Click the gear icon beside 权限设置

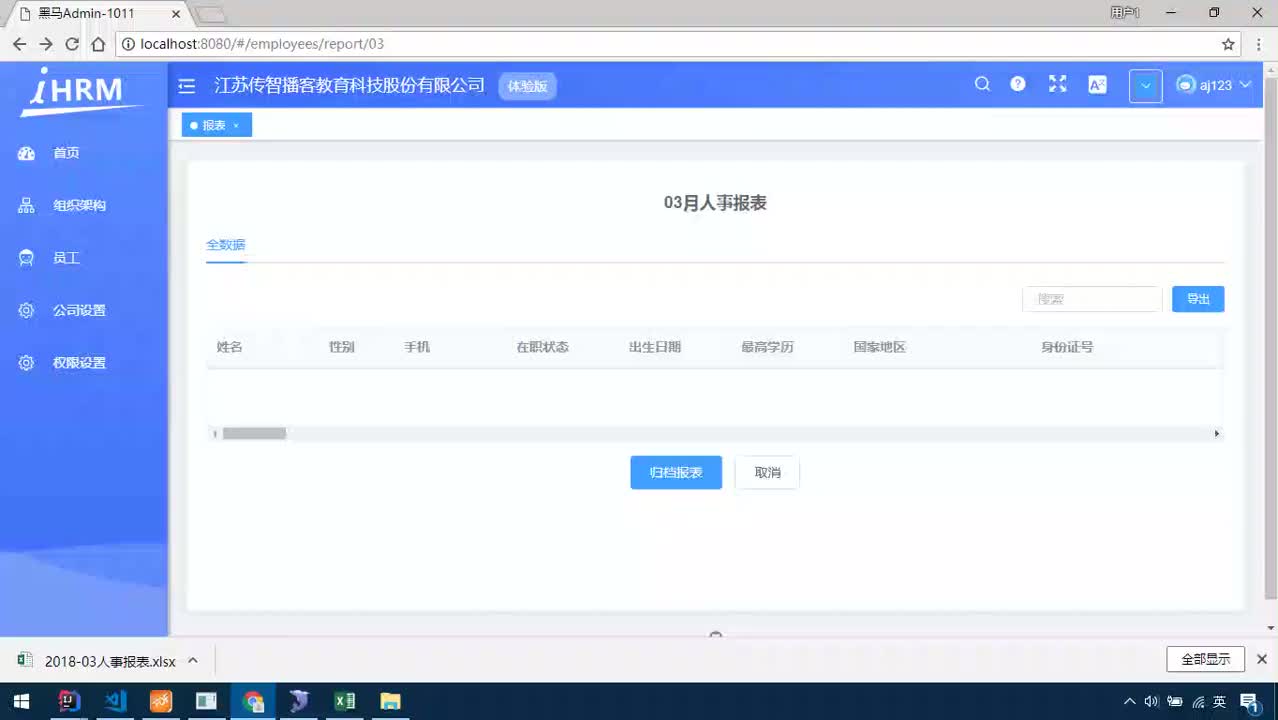27,363
